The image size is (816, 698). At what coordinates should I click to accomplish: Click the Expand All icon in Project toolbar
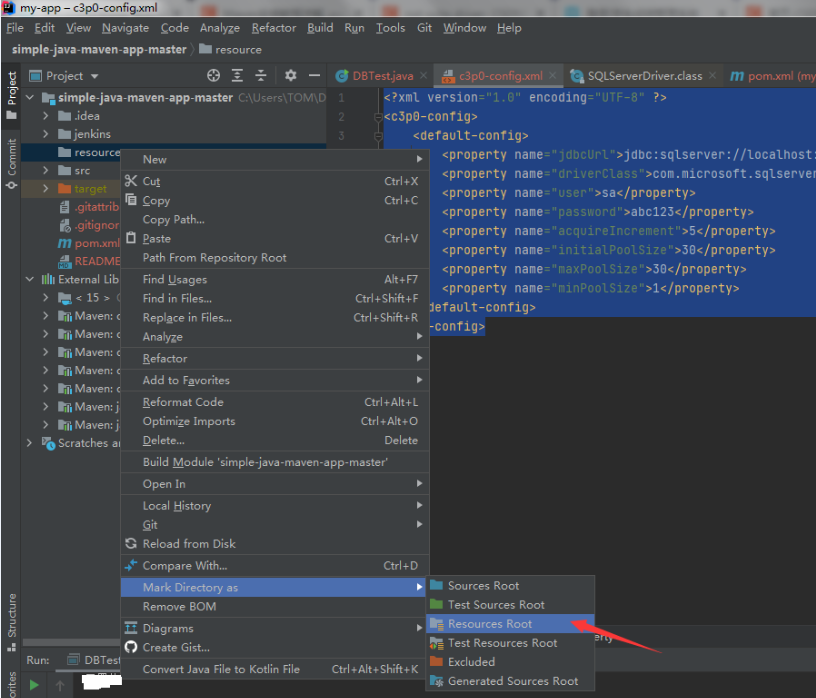pyautogui.click(x=236, y=75)
